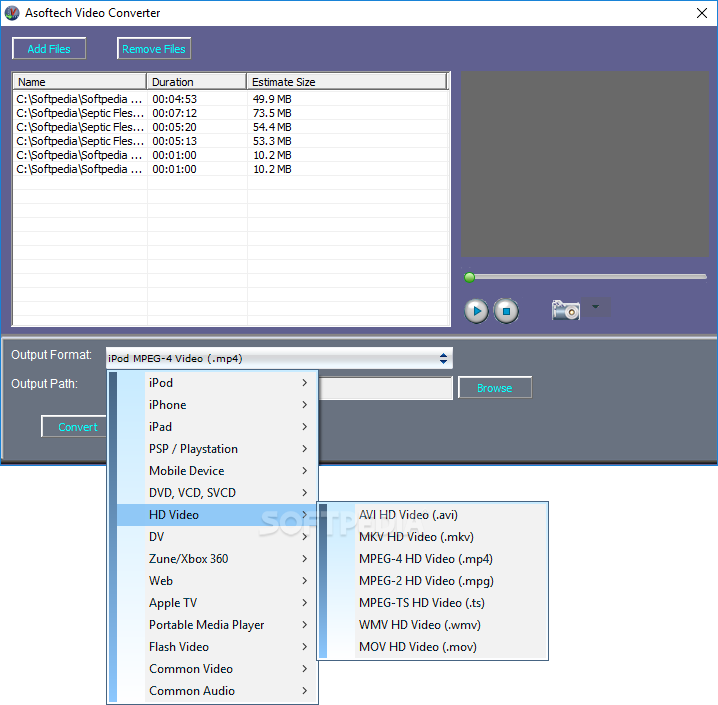Choose WMV HD Video (.wmv)

point(437,624)
